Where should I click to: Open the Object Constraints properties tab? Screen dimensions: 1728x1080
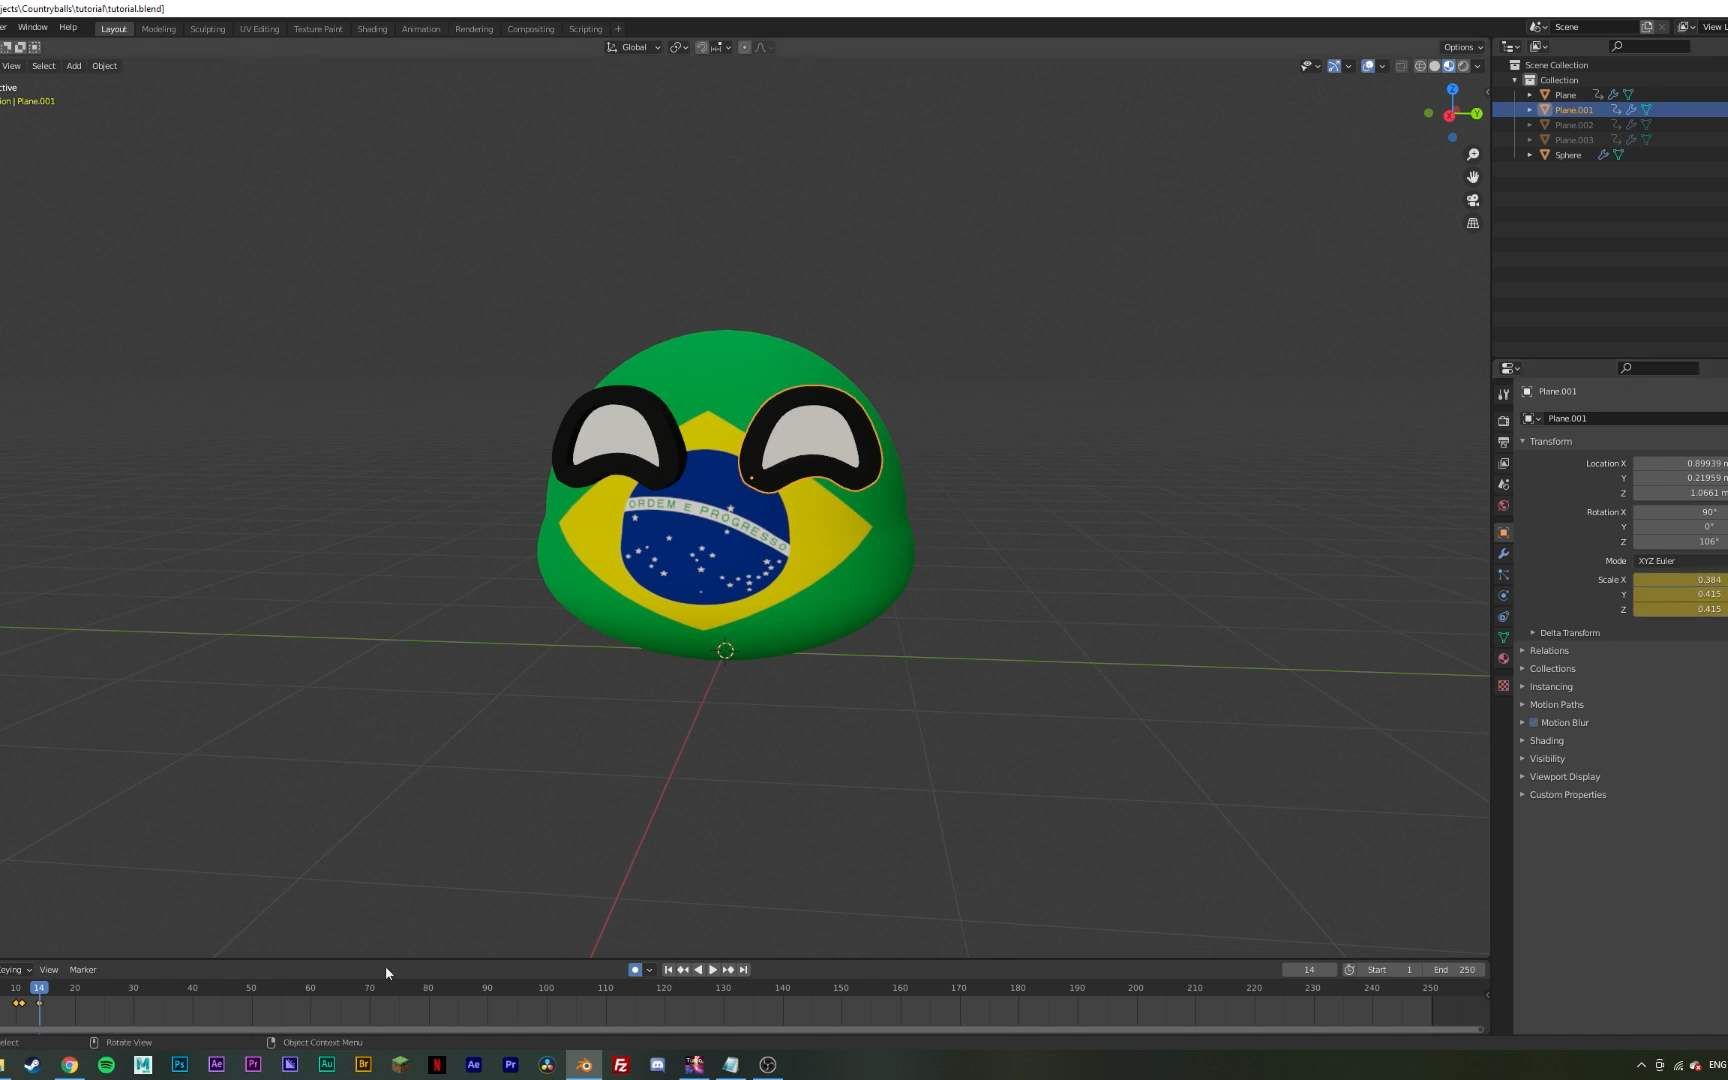(x=1503, y=616)
